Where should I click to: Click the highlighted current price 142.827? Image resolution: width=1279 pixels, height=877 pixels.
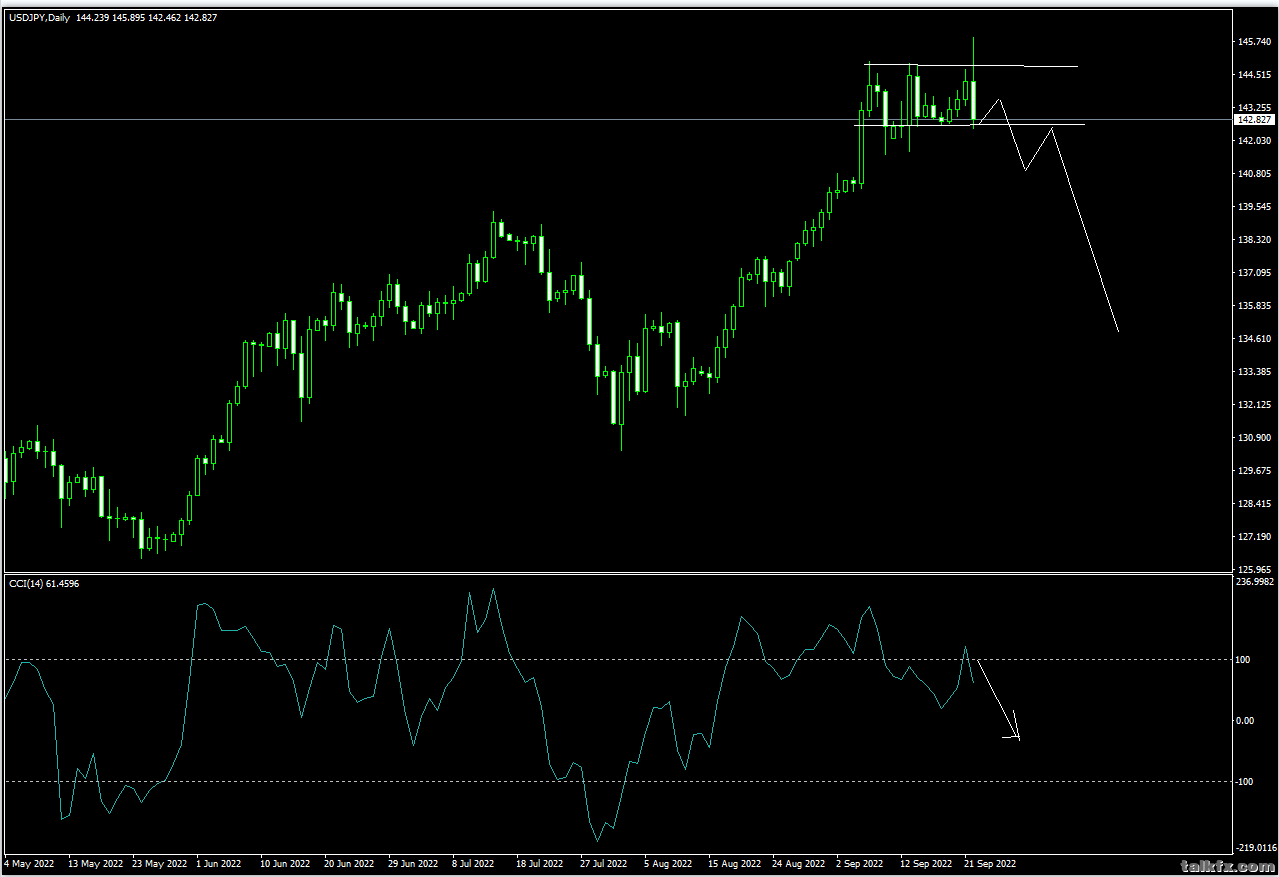tap(1254, 119)
